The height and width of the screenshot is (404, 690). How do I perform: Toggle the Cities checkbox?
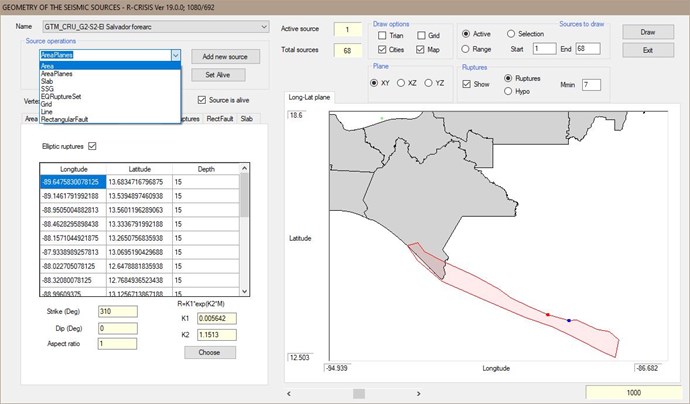pos(382,50)
